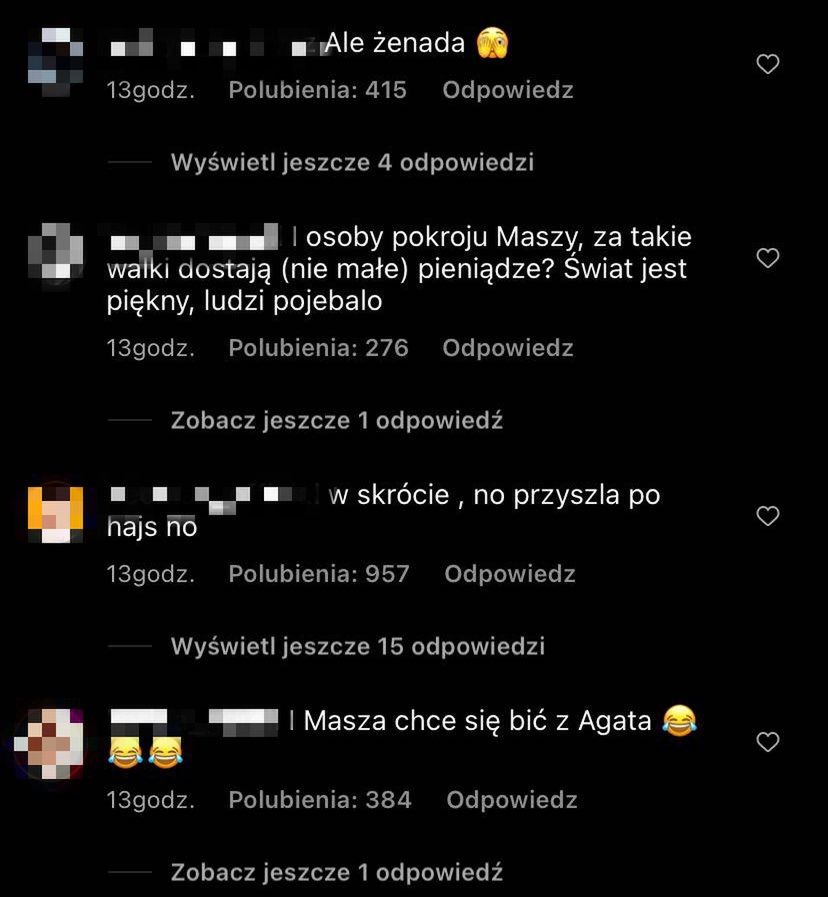Open profile picture of first commenter
828x897 pixels.
pyautogui.click(x=56, y=62)
